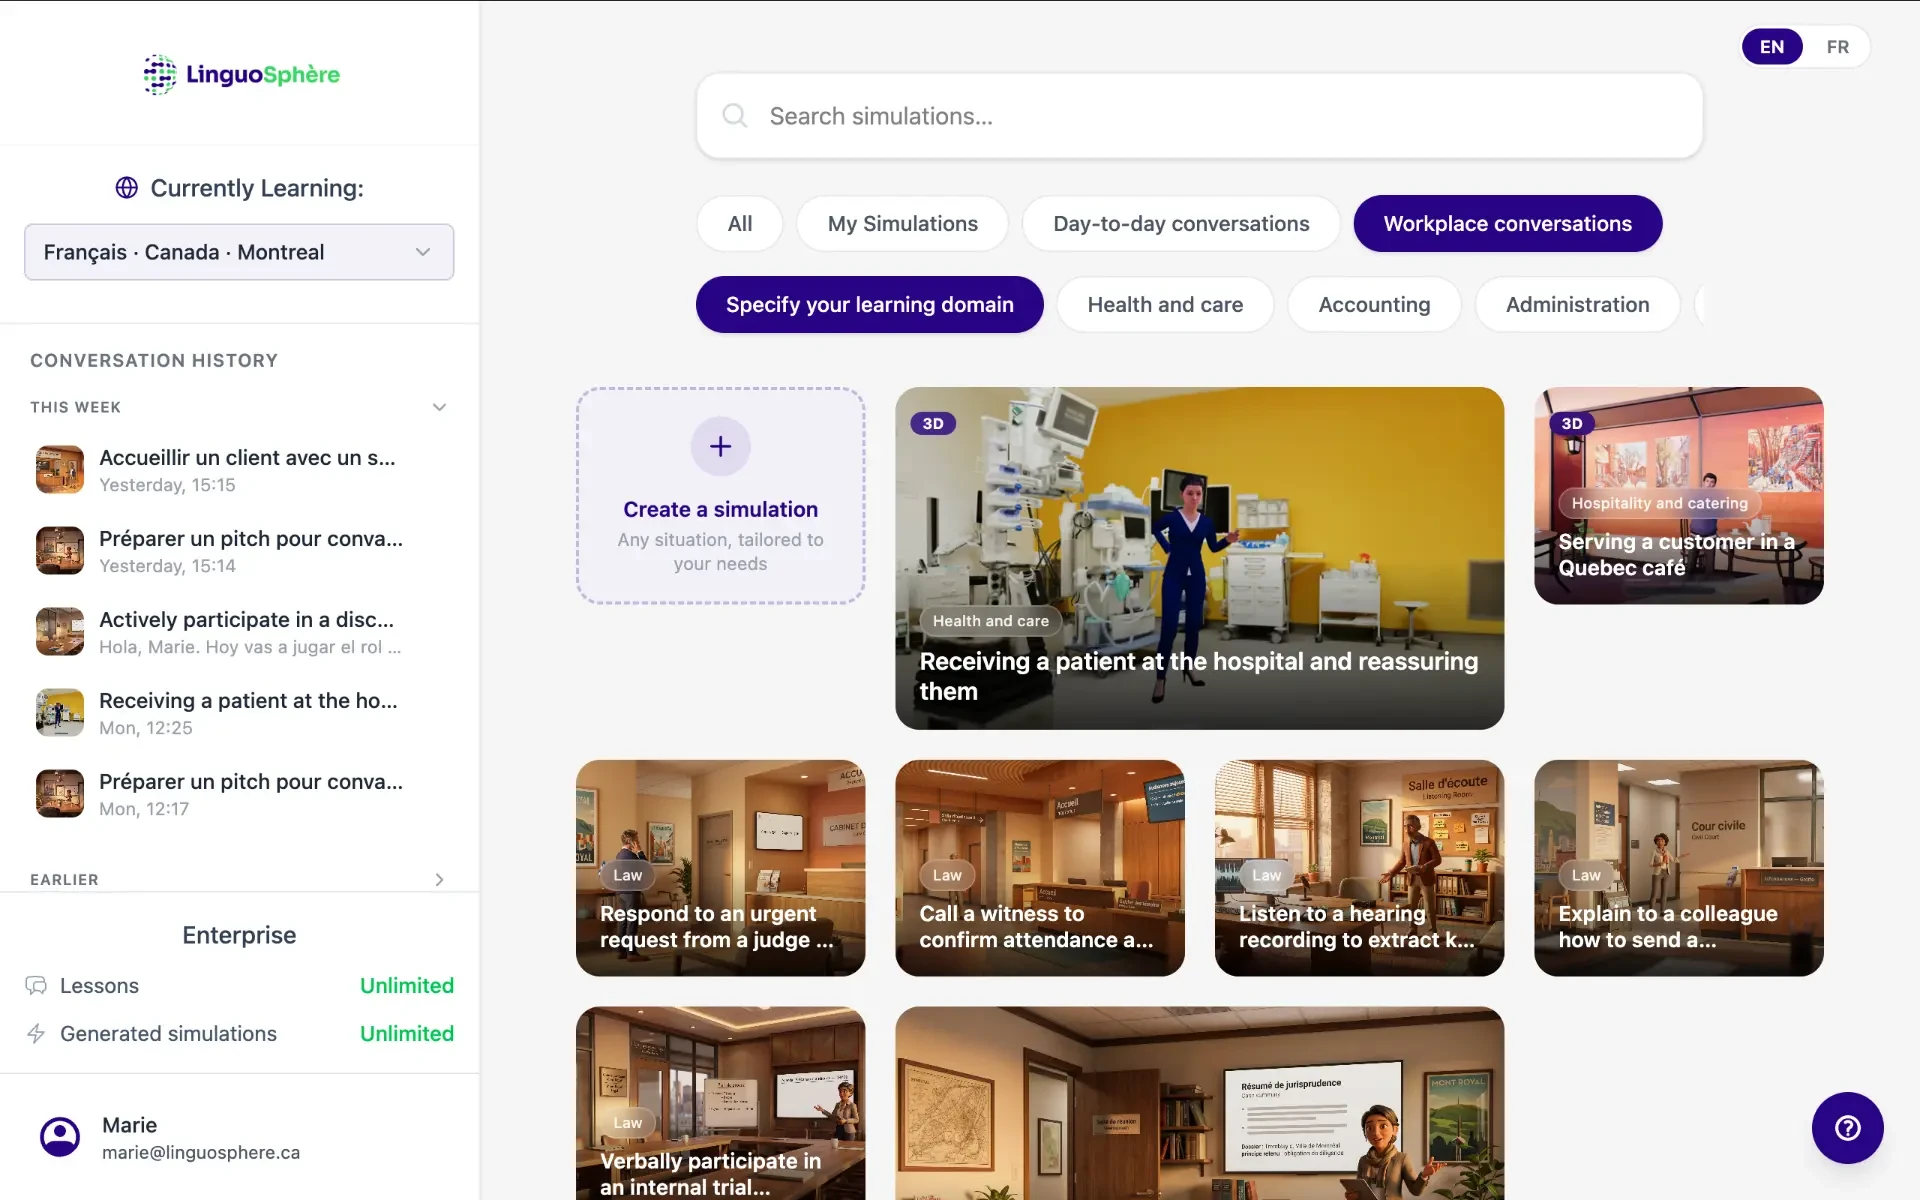Click the Unlimited value next to Lessons

(407, 986)
